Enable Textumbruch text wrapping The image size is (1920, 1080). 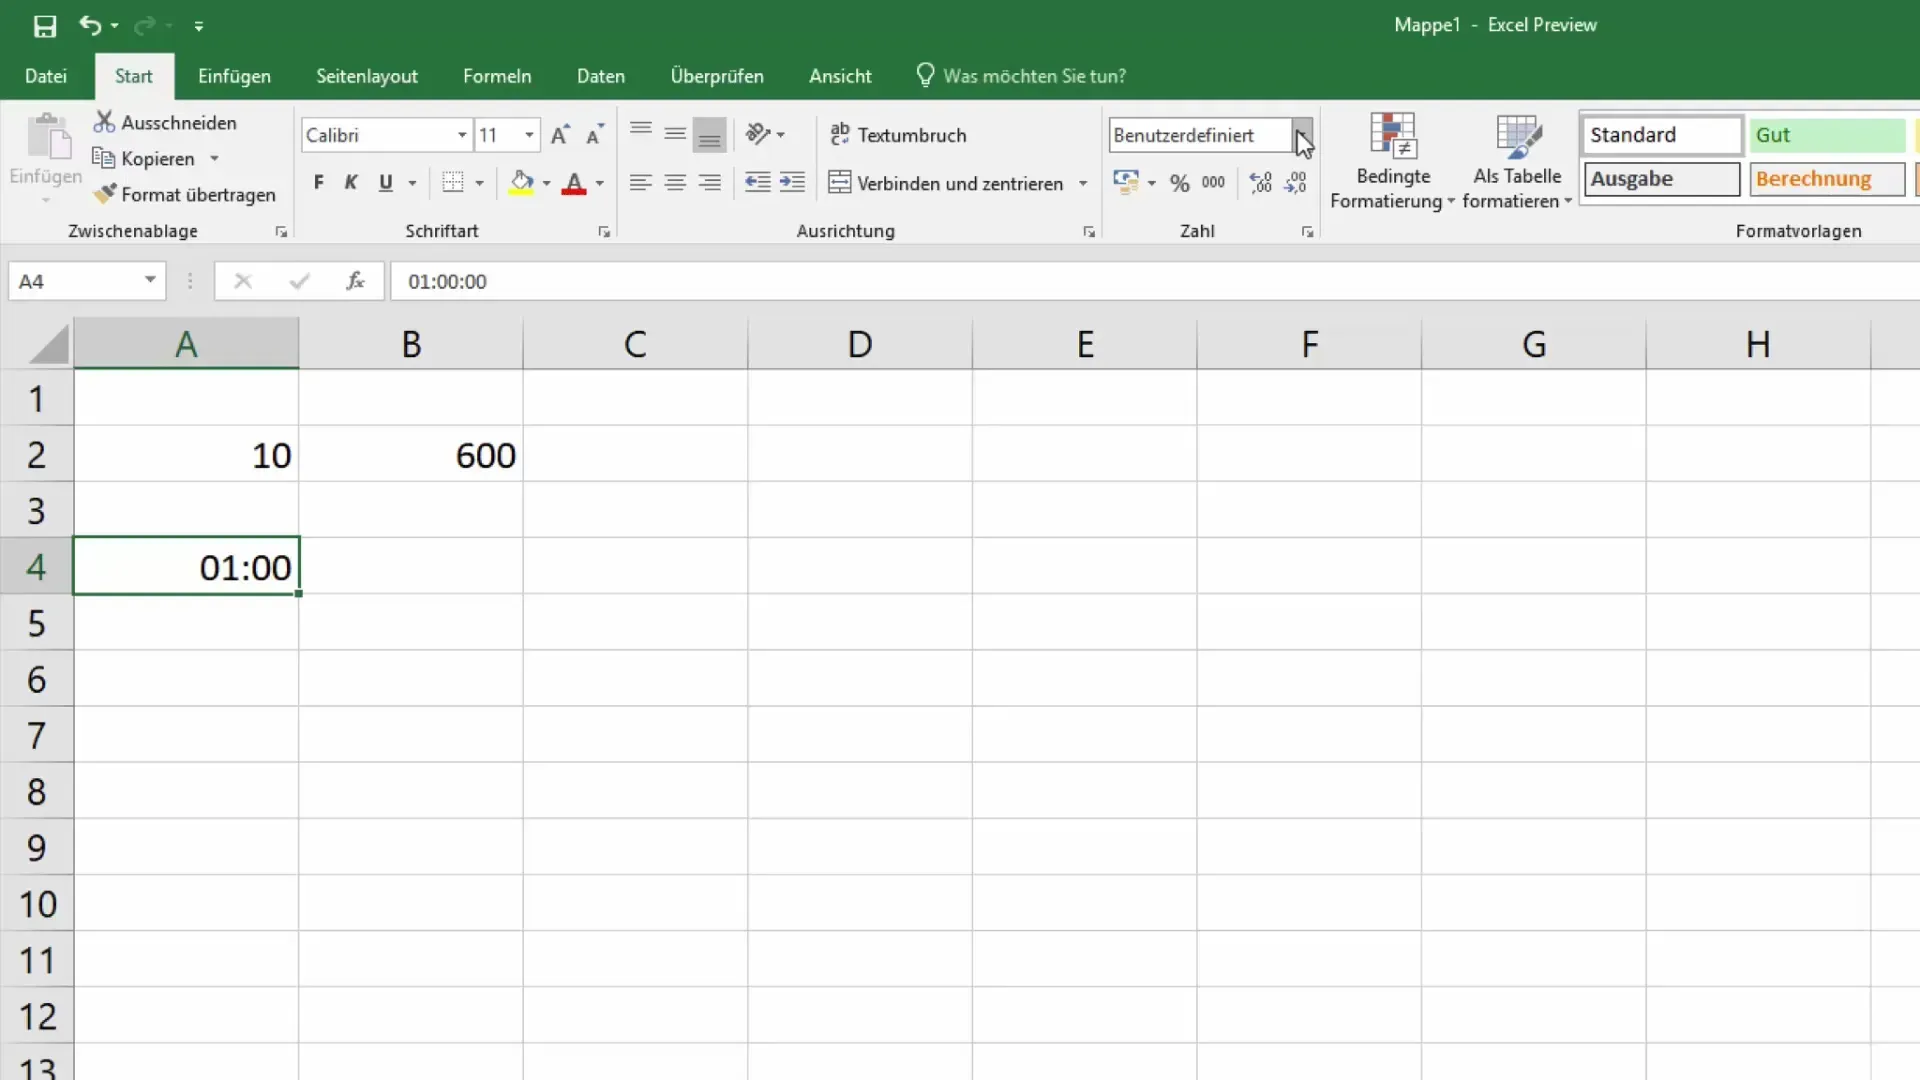[899, 134]
